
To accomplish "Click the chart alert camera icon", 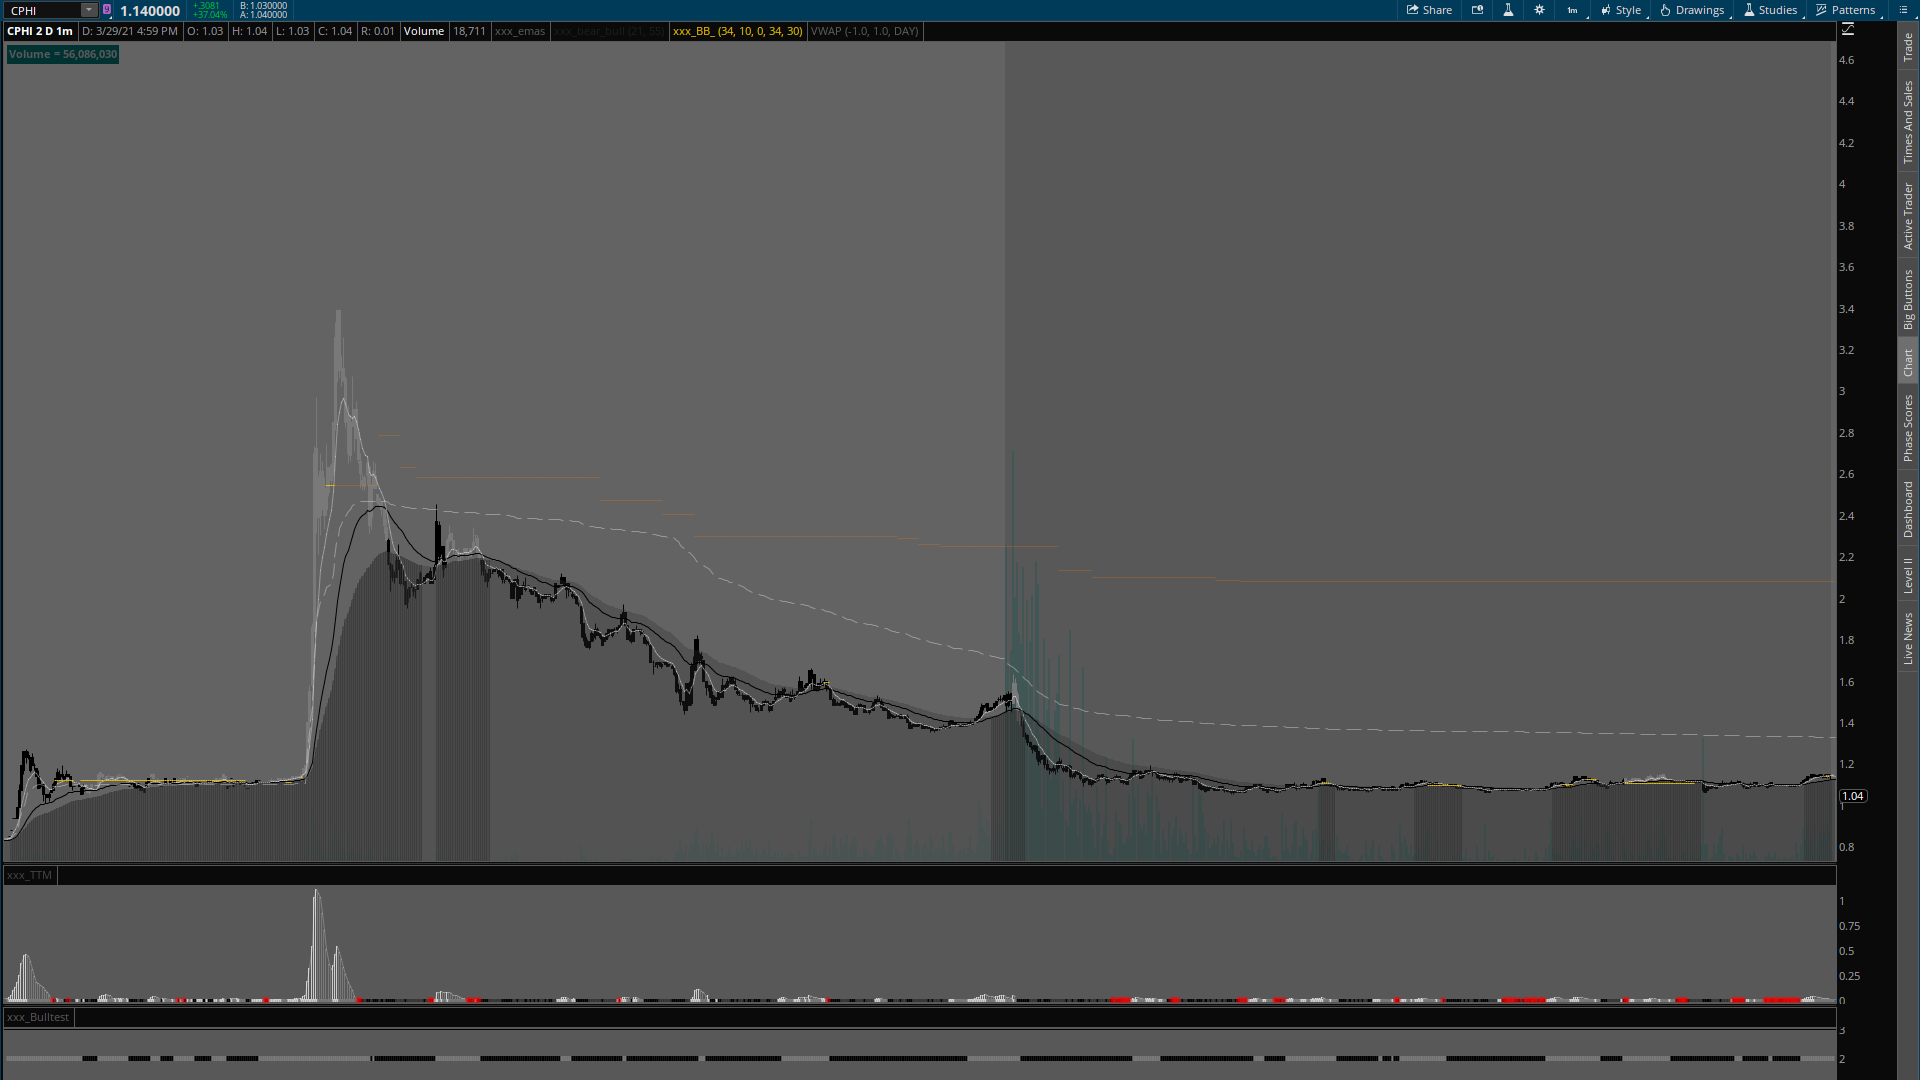I will (x=1477, y=10).
